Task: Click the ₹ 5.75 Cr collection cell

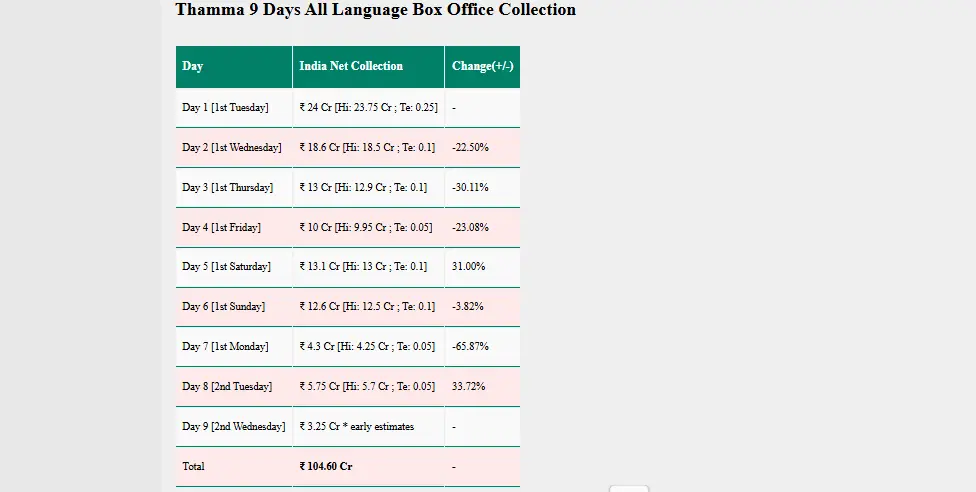Action: [x=367, y=386]
